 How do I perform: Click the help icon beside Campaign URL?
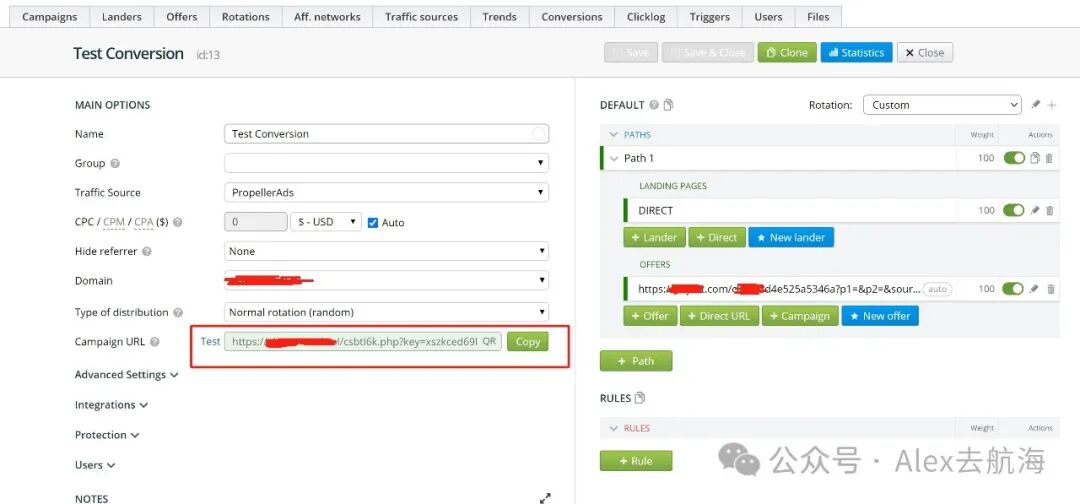(x=154, y=342)
